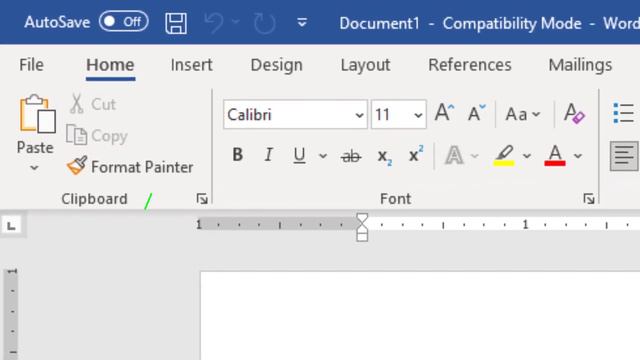Expand the font name dropdown arrow

pyautogui.click(x=359, y=115)
